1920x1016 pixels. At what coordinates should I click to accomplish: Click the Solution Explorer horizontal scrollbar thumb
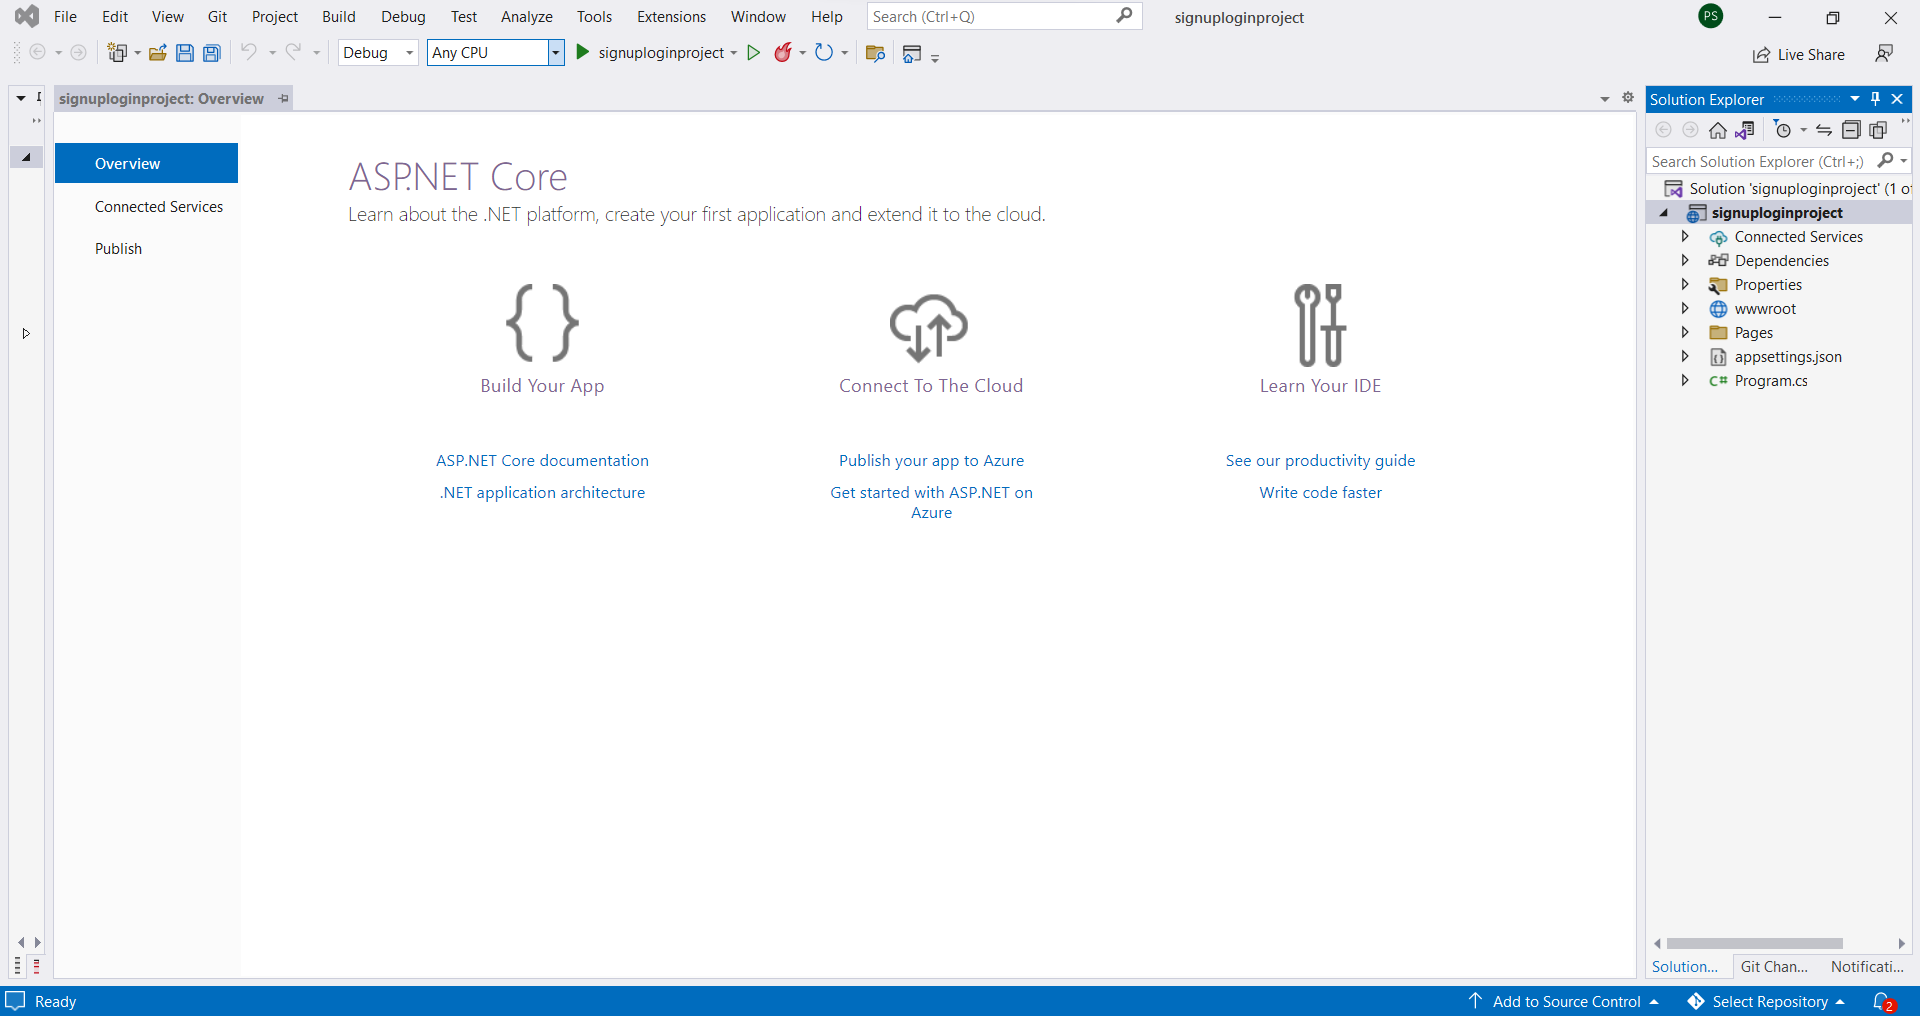(x=1755, y=943)
